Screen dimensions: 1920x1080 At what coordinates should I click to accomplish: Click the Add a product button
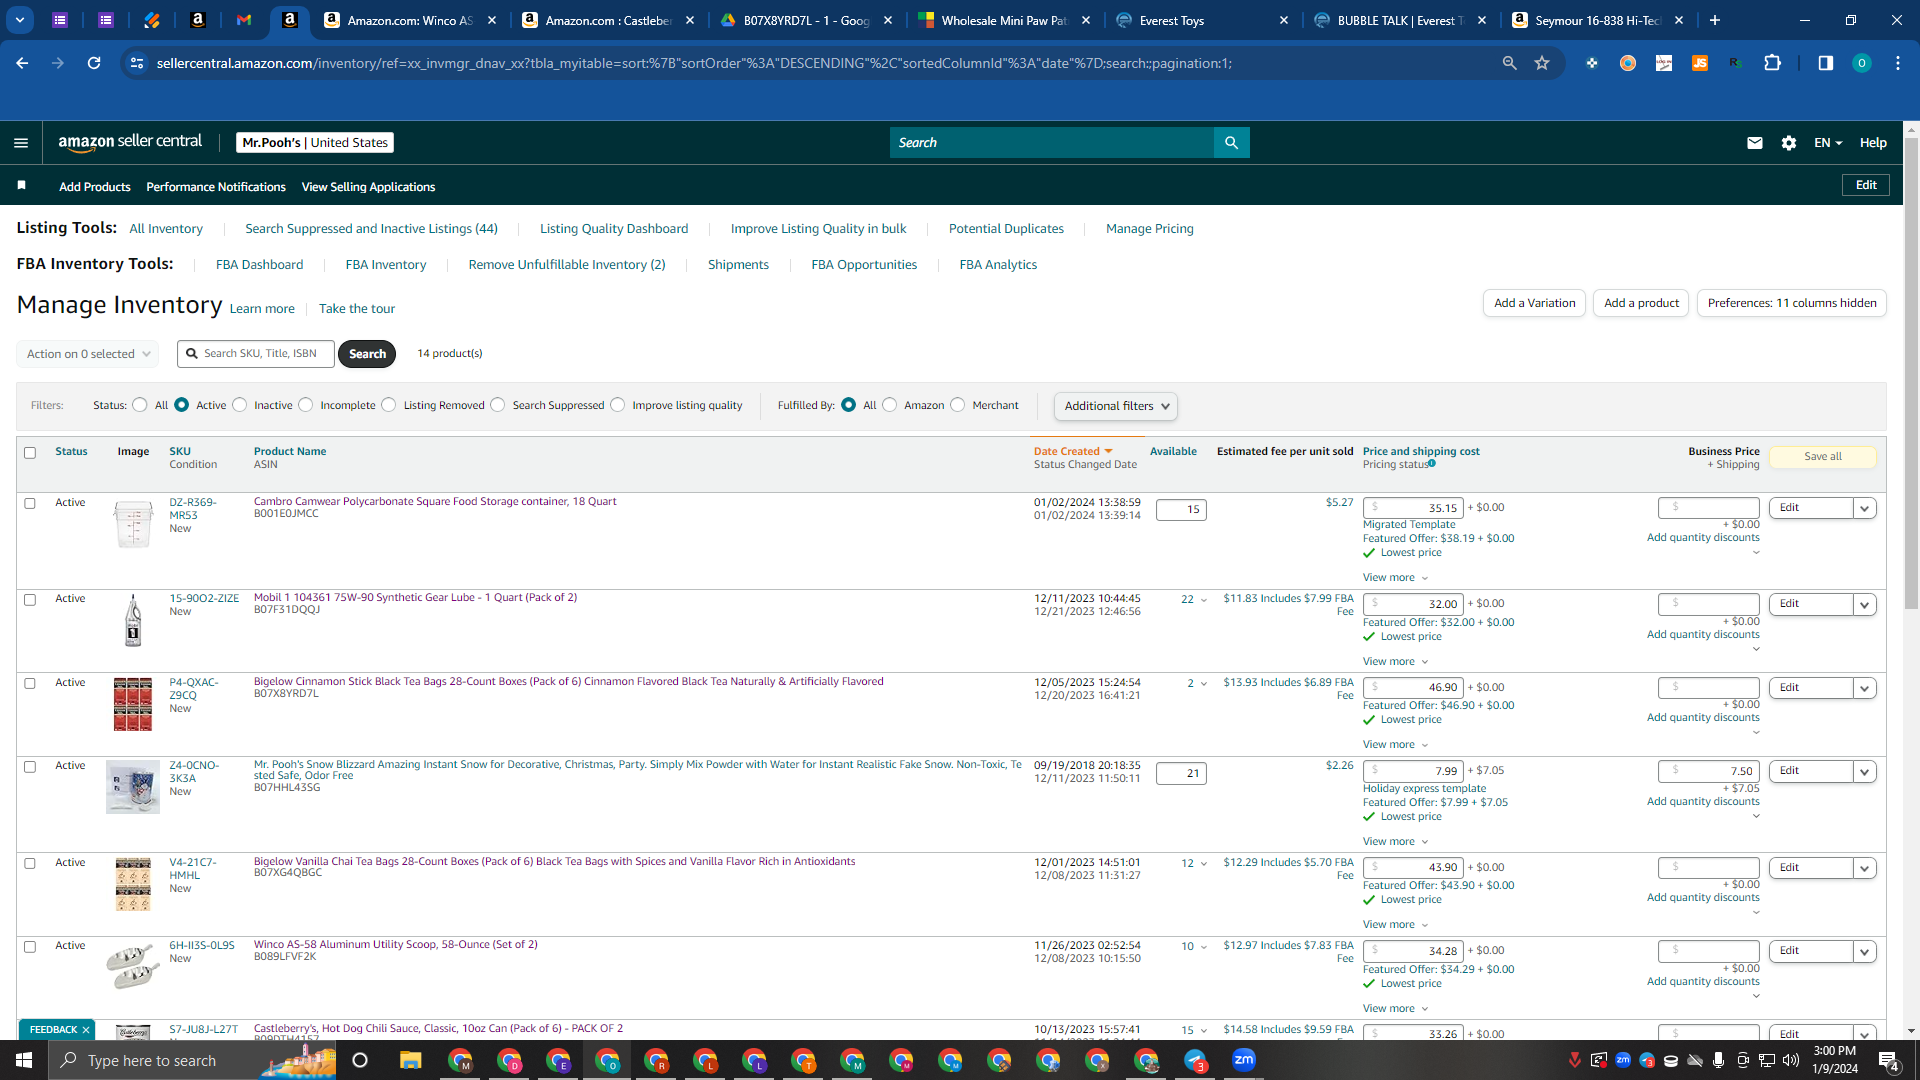(1641, 303)
